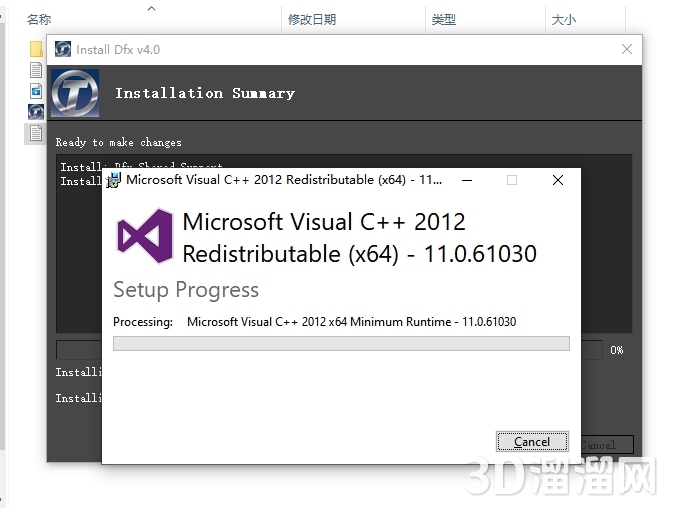
Task: Minimize the Visual C++ Redistributable window
Action: pyautogui.click(x=467, y=180)
